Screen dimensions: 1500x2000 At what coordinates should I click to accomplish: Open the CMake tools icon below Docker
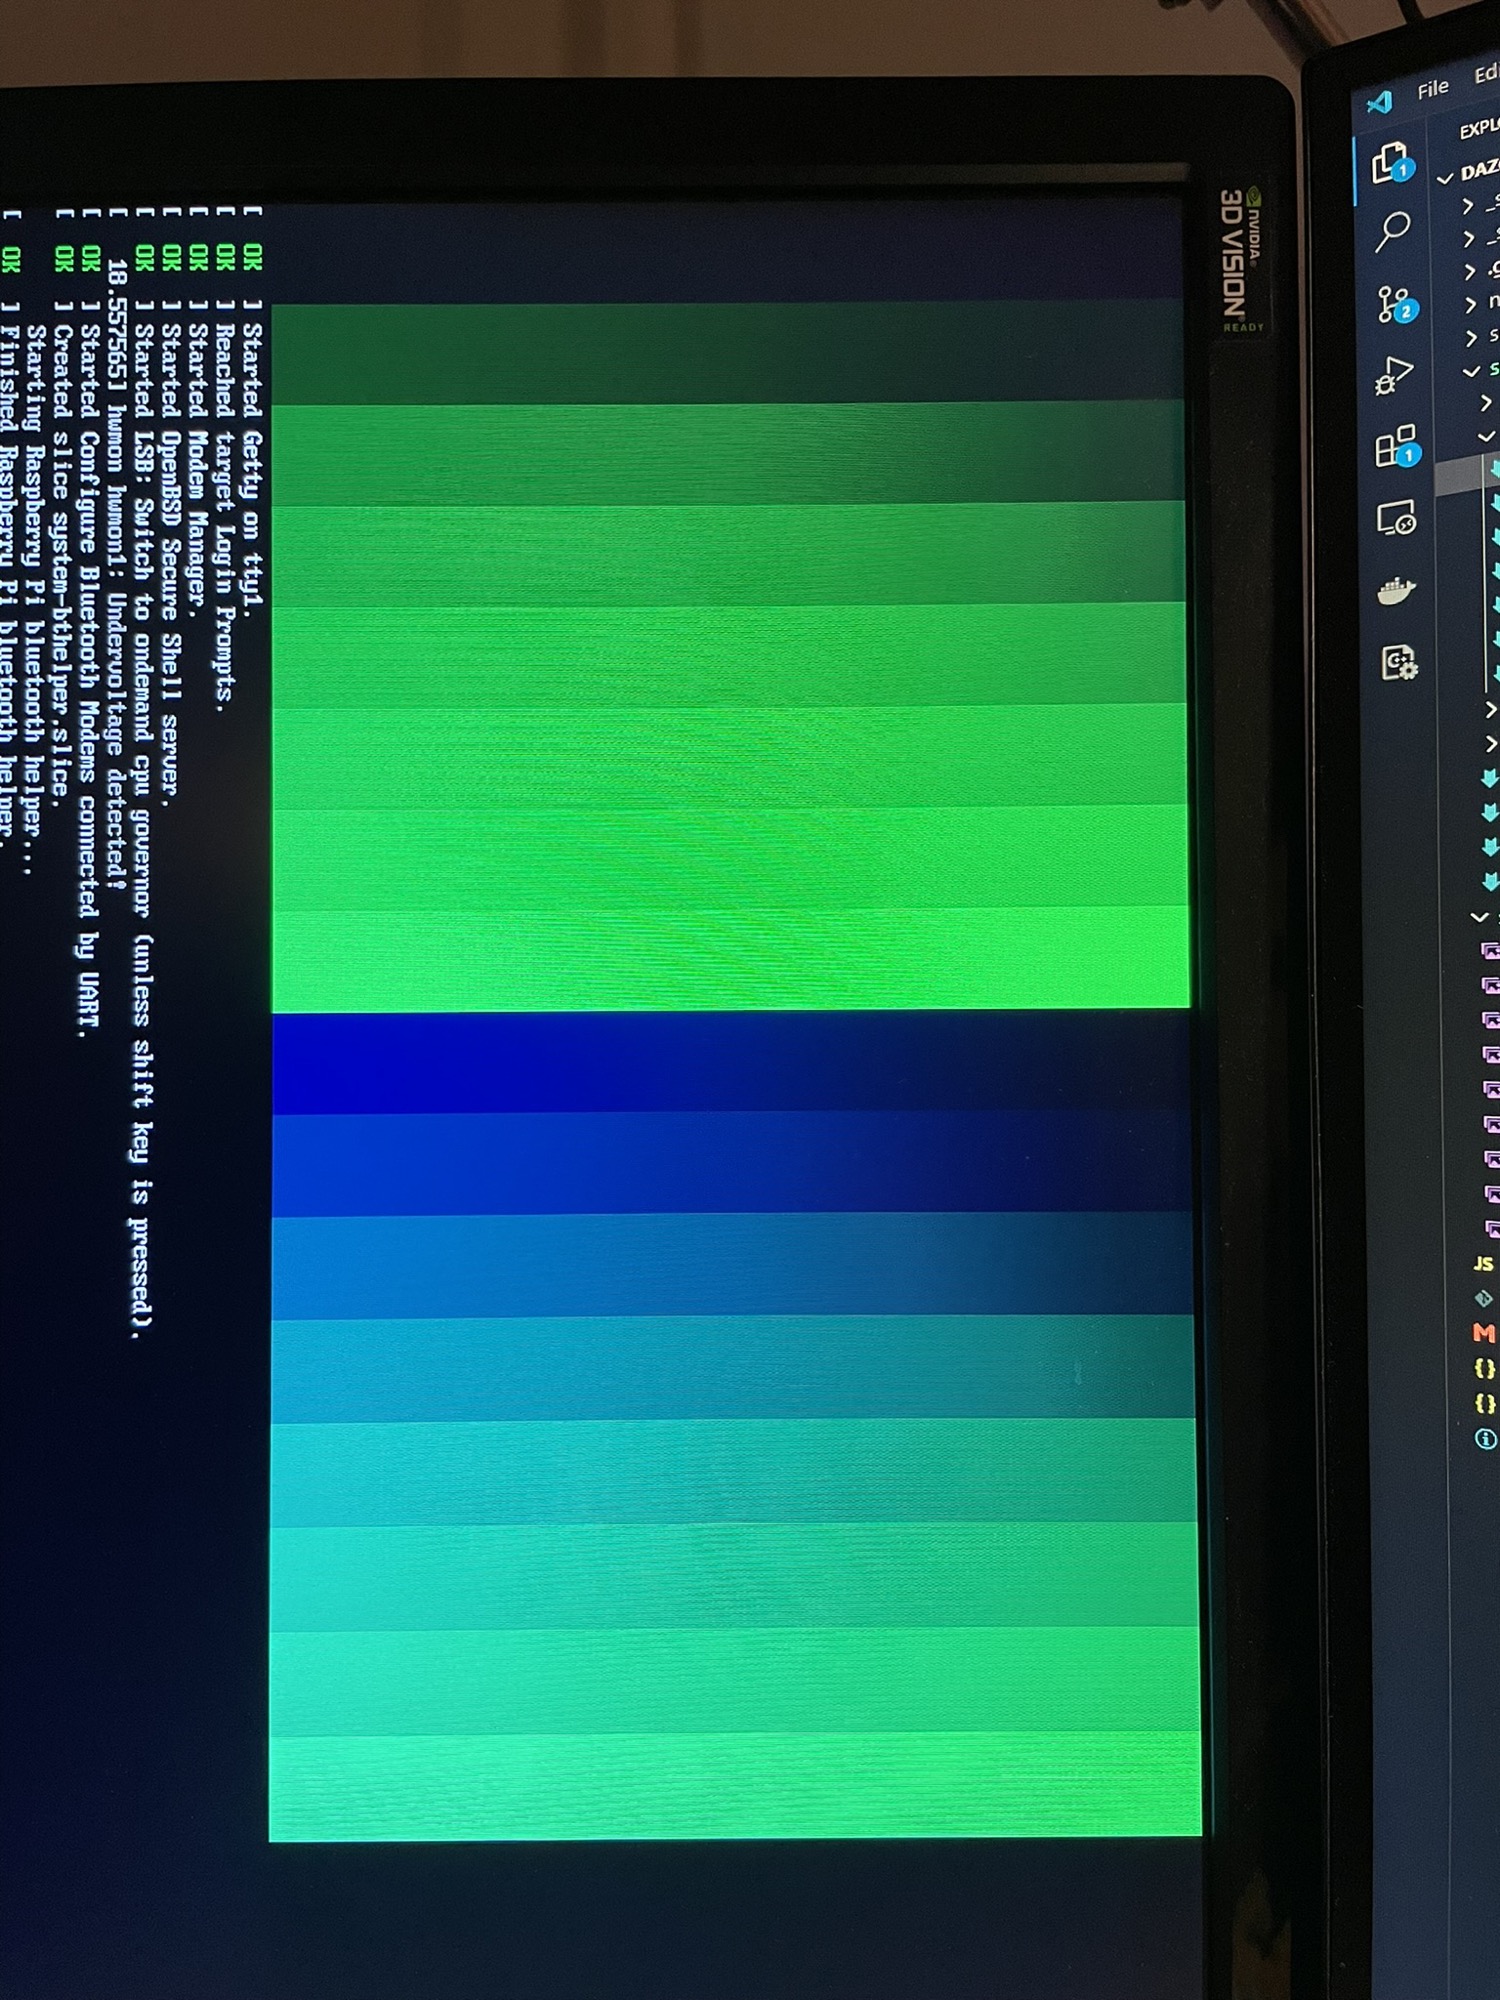pyautogui.click(x=1398, y=662)
